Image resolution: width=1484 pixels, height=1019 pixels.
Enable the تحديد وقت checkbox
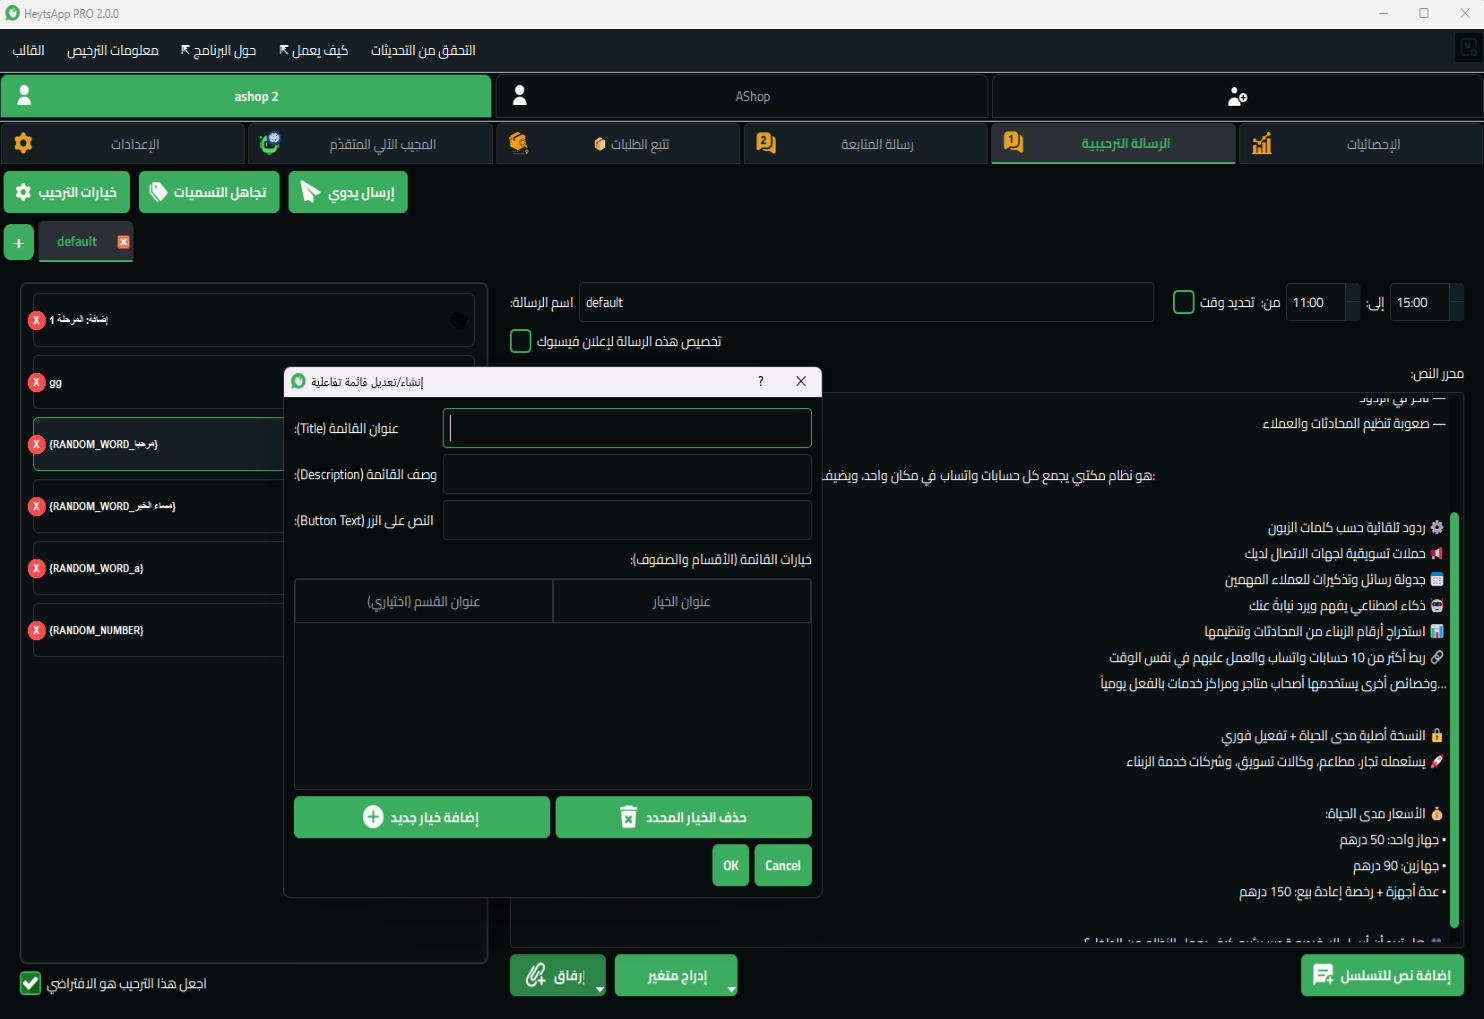[x=1184, y=301]
